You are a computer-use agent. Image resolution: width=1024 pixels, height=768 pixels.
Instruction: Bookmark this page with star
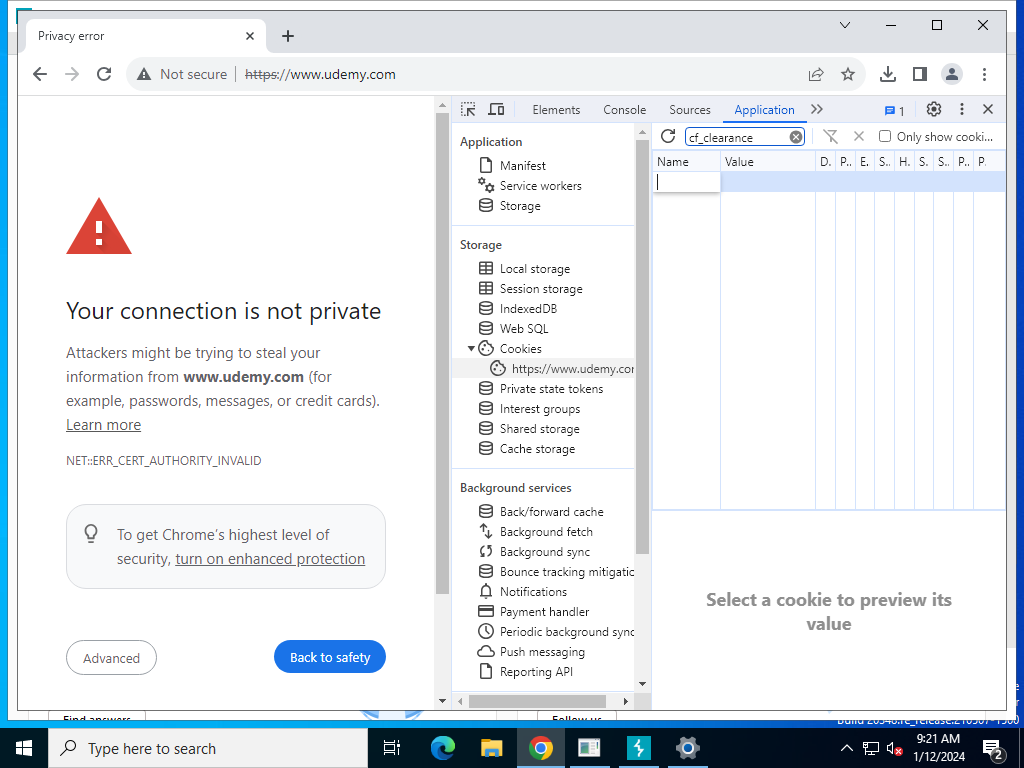point(848,74)
